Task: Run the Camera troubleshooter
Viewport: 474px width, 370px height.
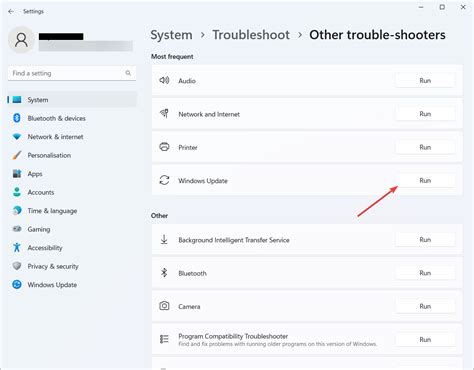Action: [x=425, y=306]
